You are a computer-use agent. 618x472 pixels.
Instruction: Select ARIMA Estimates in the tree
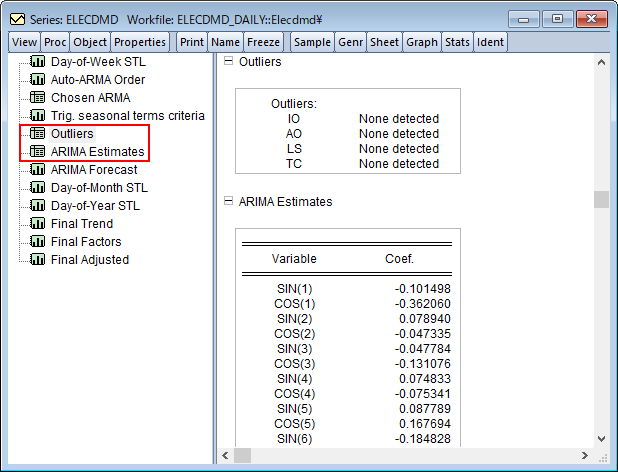pos(97,152)
